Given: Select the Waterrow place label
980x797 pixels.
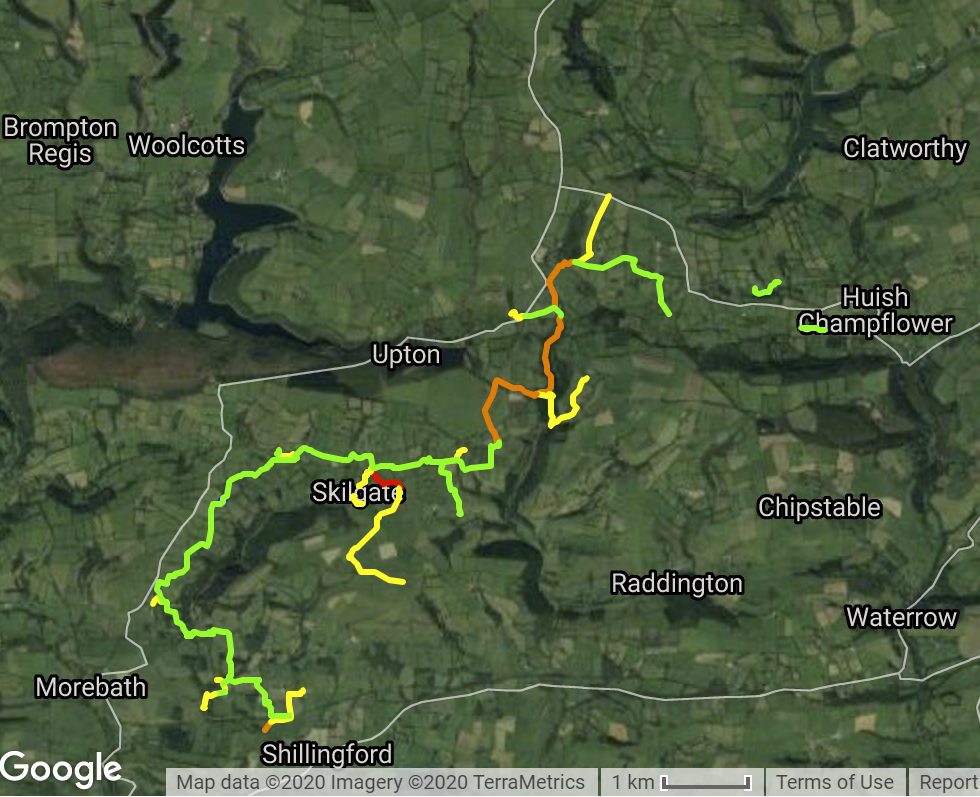Looking at the screenshot, I should 901,618.
